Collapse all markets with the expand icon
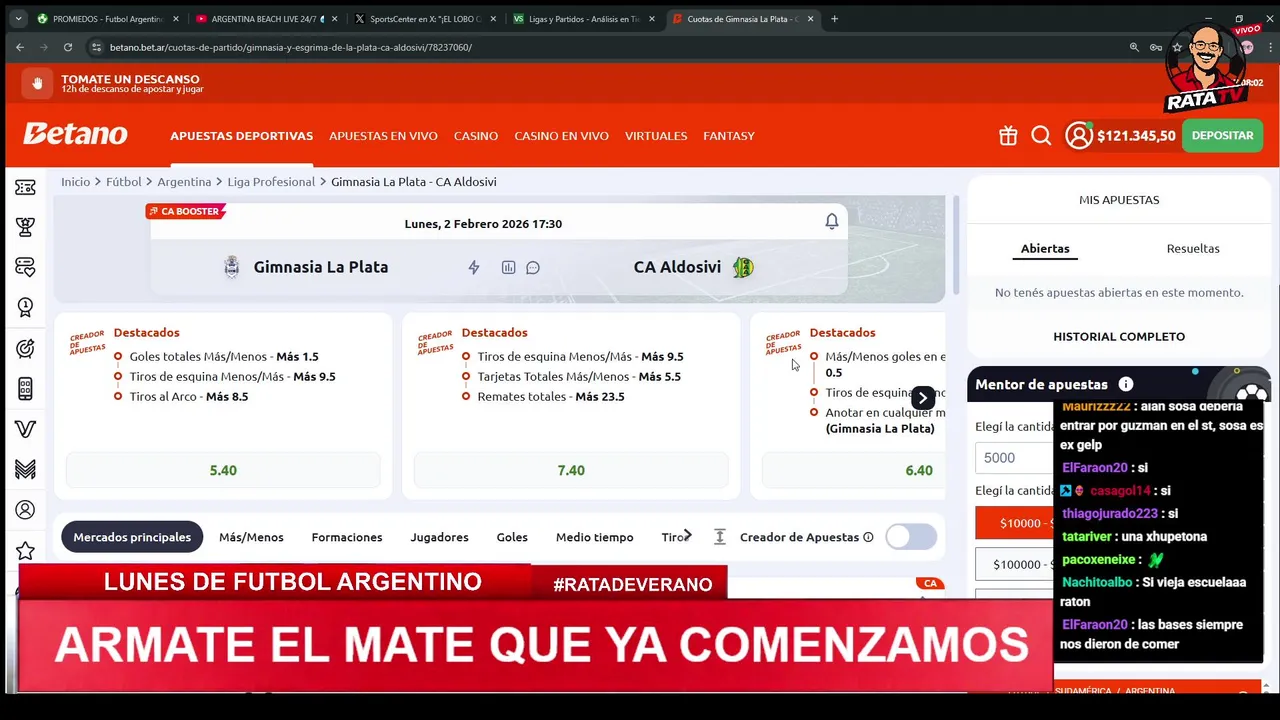The width and height of the screenshot is (1280, 720). click(719, 537)
